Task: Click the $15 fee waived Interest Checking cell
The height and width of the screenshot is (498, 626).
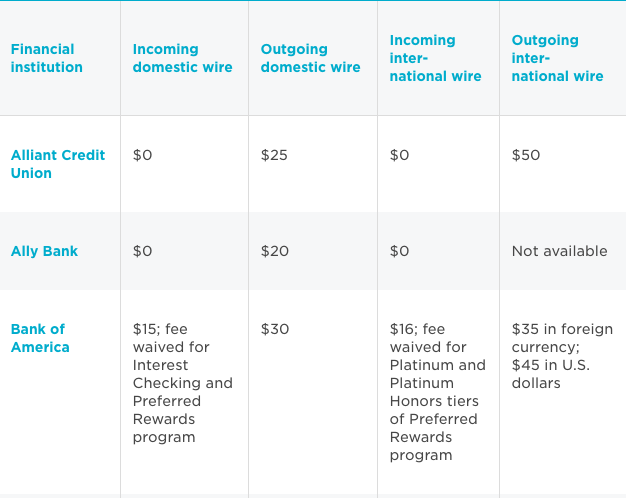Action: pyautogui.click(x=182, y=383)
